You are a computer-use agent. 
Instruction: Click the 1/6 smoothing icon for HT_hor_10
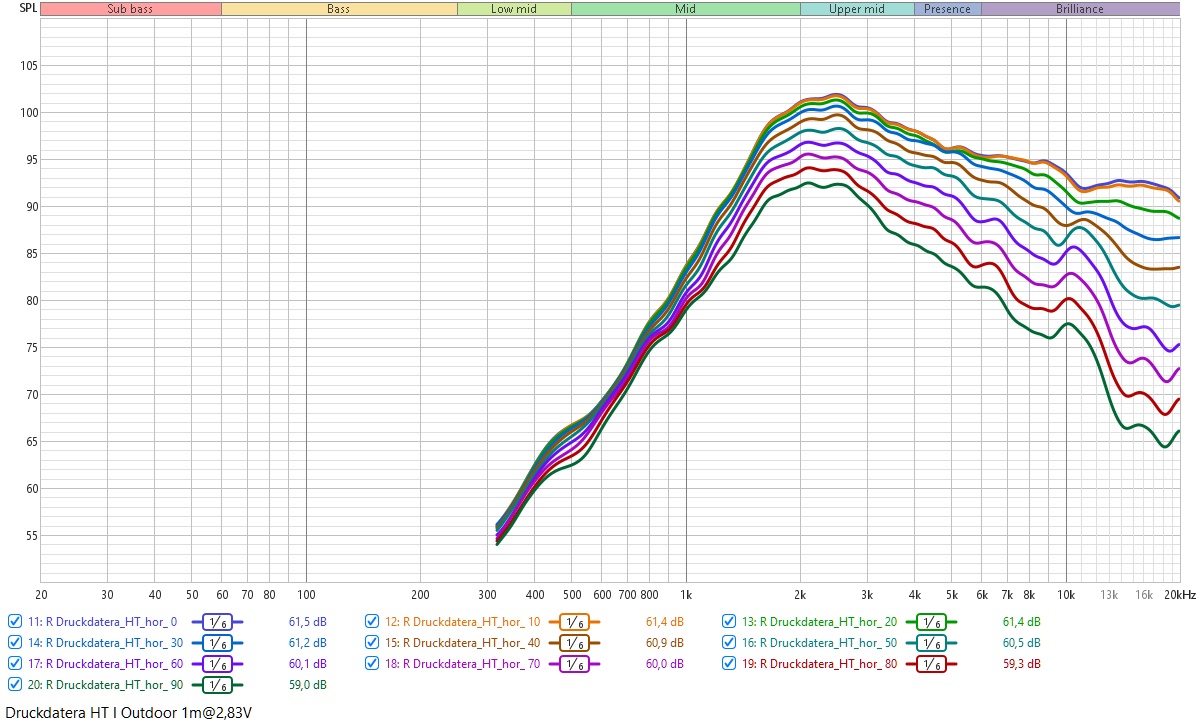574,622
